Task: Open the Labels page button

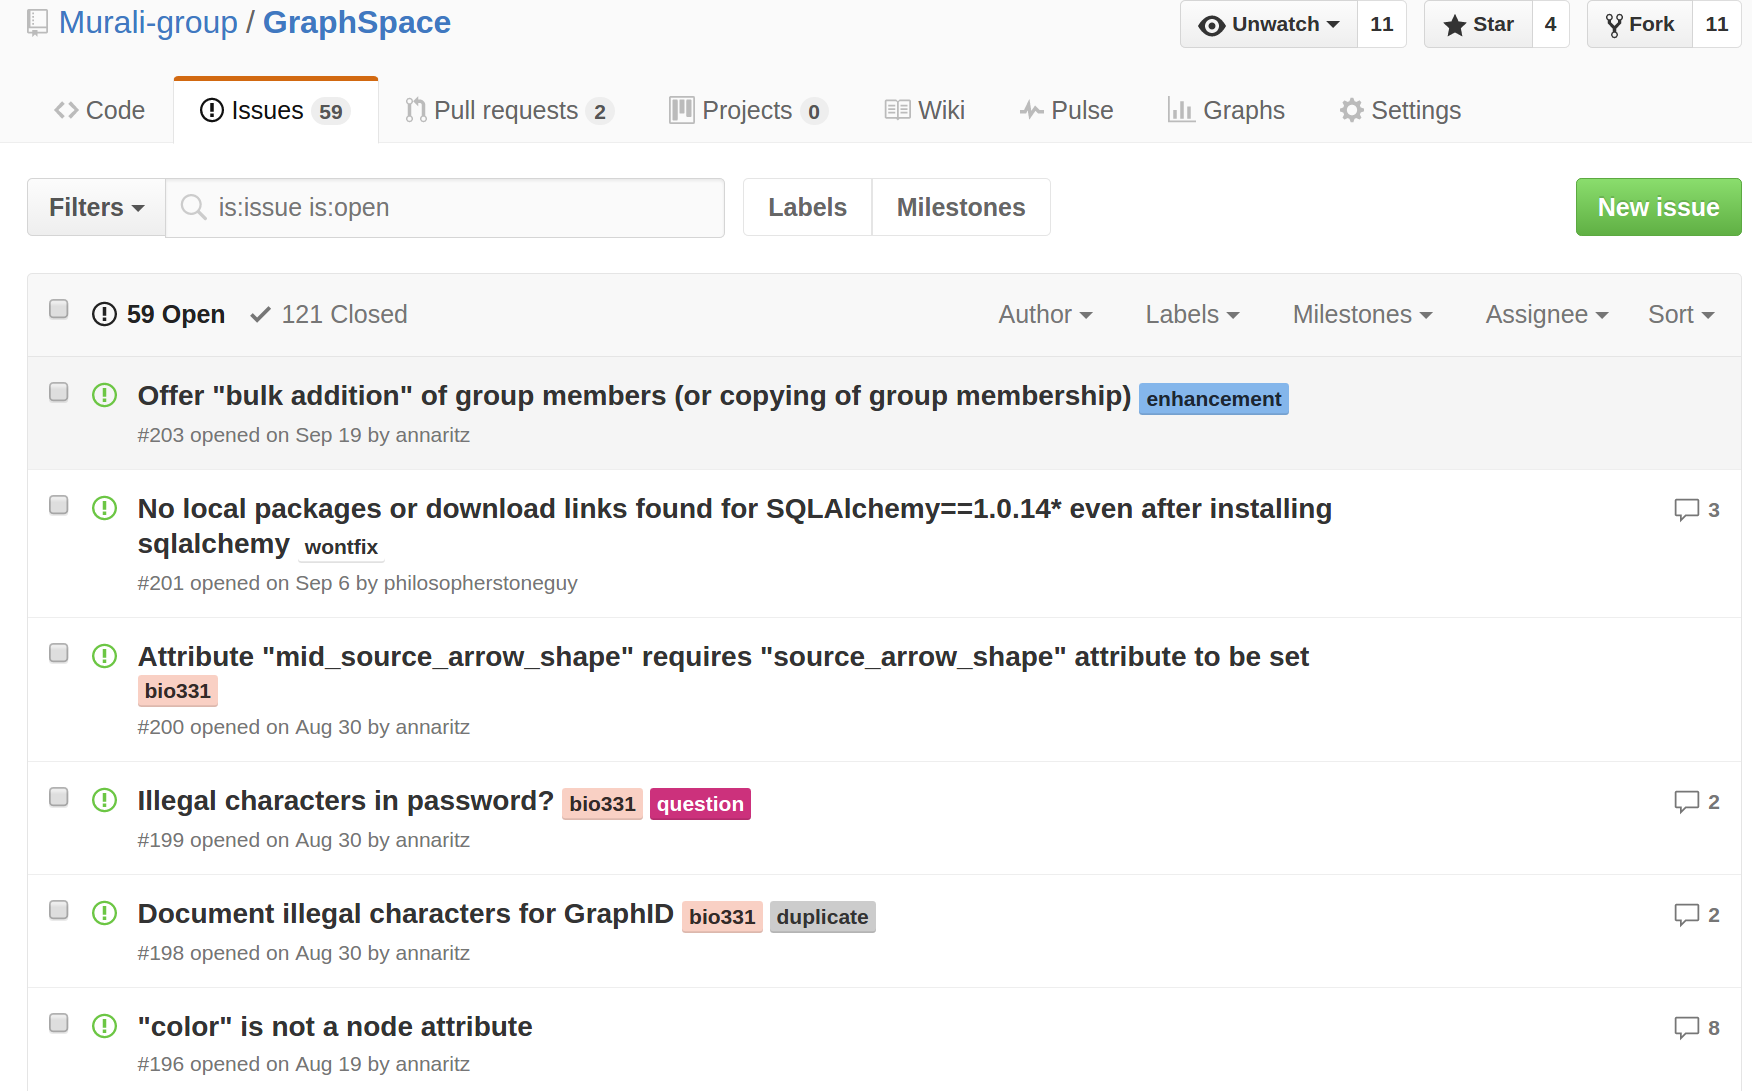Action: point(807,207)
